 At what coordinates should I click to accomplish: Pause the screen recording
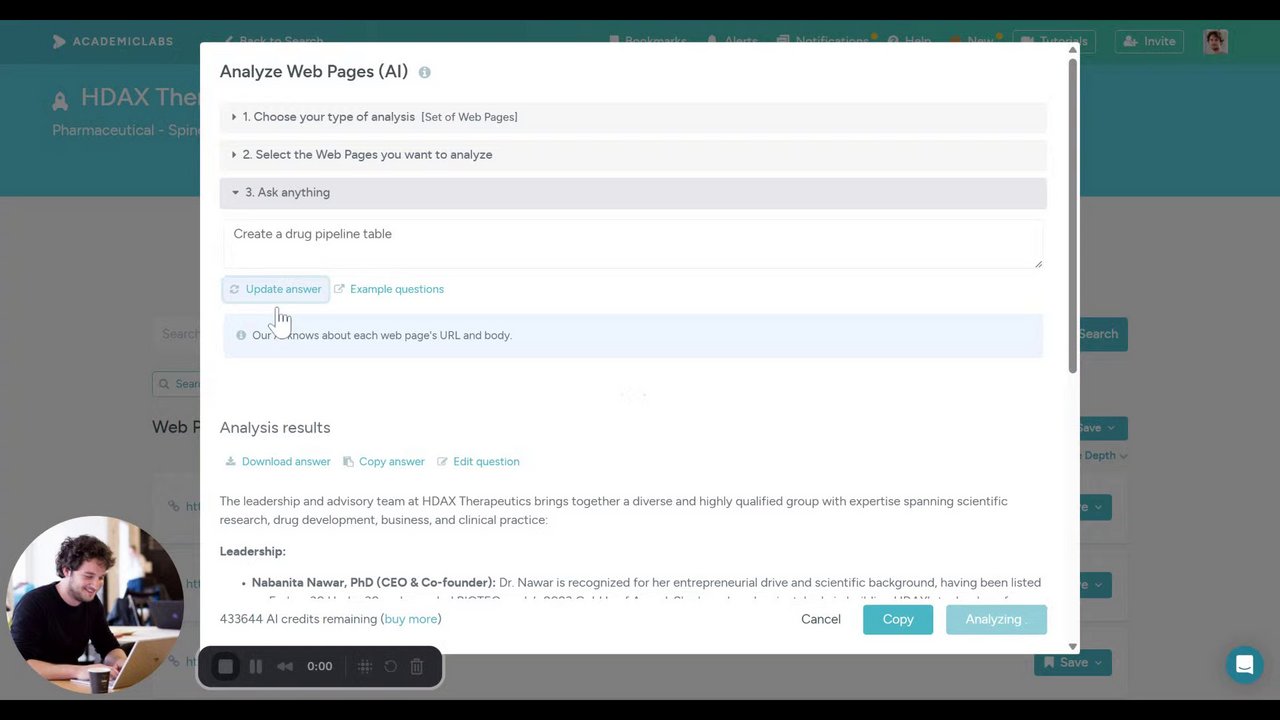click(256, 666)
